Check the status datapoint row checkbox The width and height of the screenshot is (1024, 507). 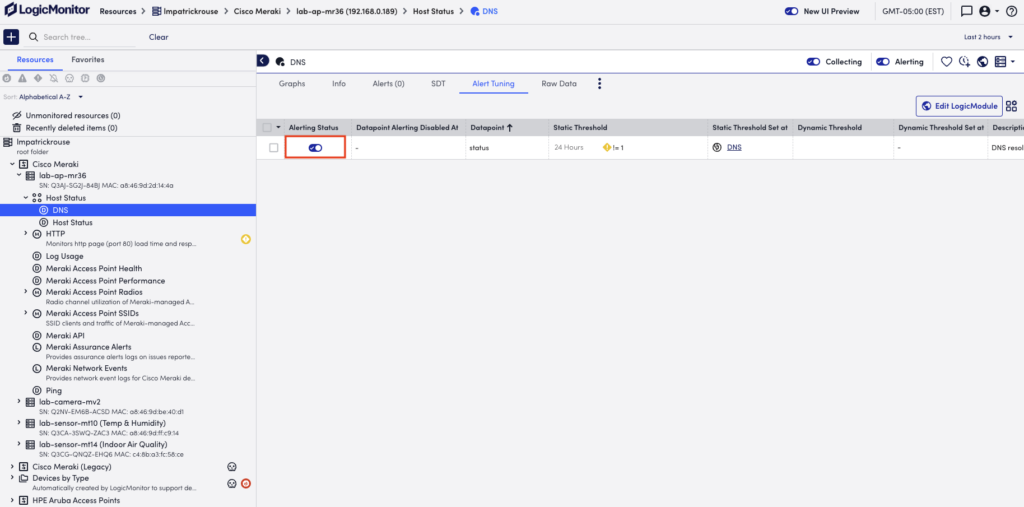pos(274,148)
